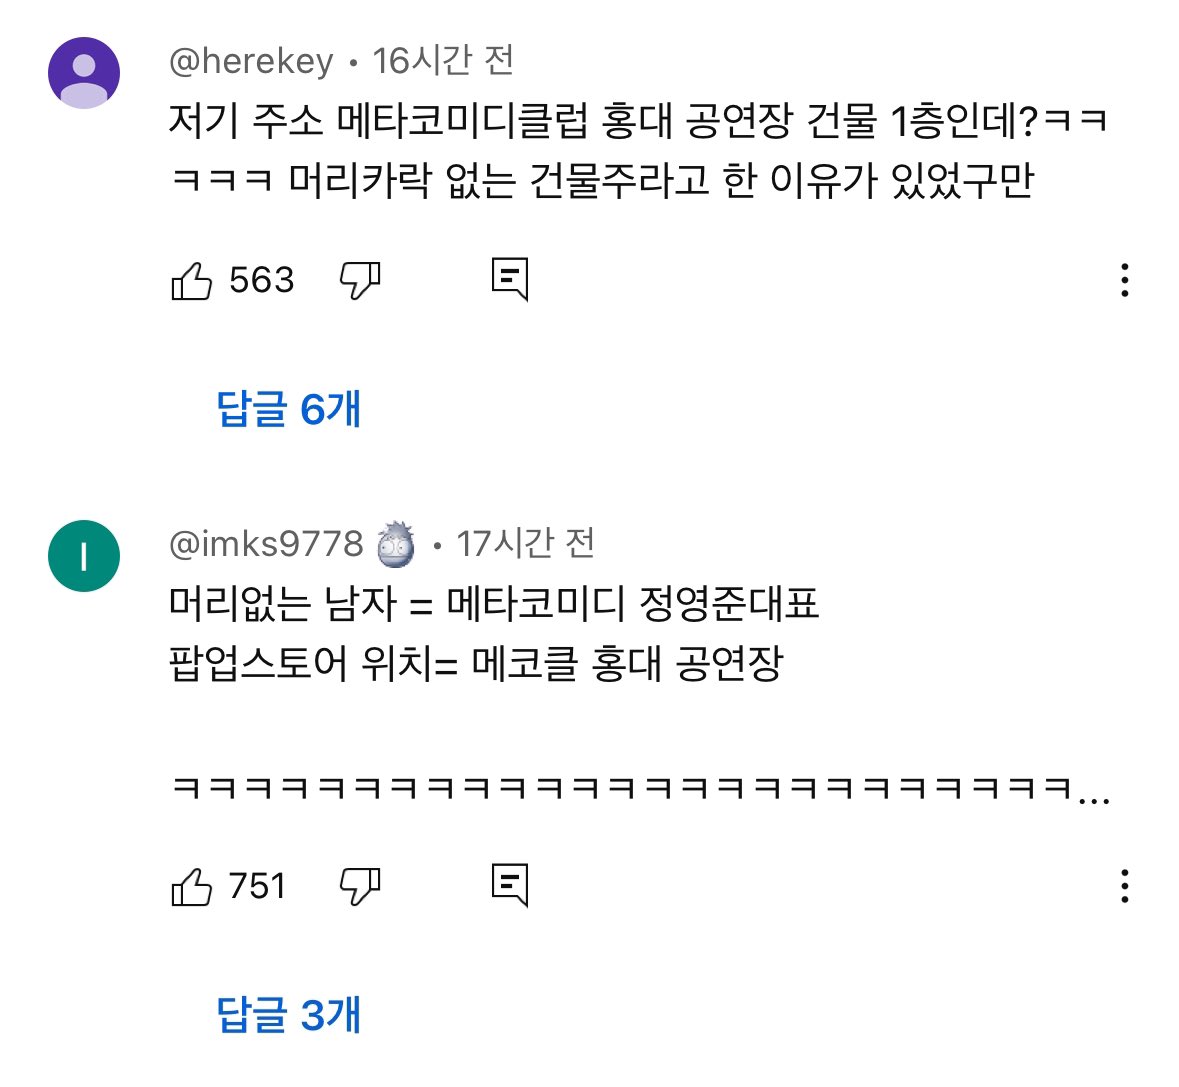Click reply icon on @imks9778 comment
The image size is (1179, 1087).
tap(510, 885)
